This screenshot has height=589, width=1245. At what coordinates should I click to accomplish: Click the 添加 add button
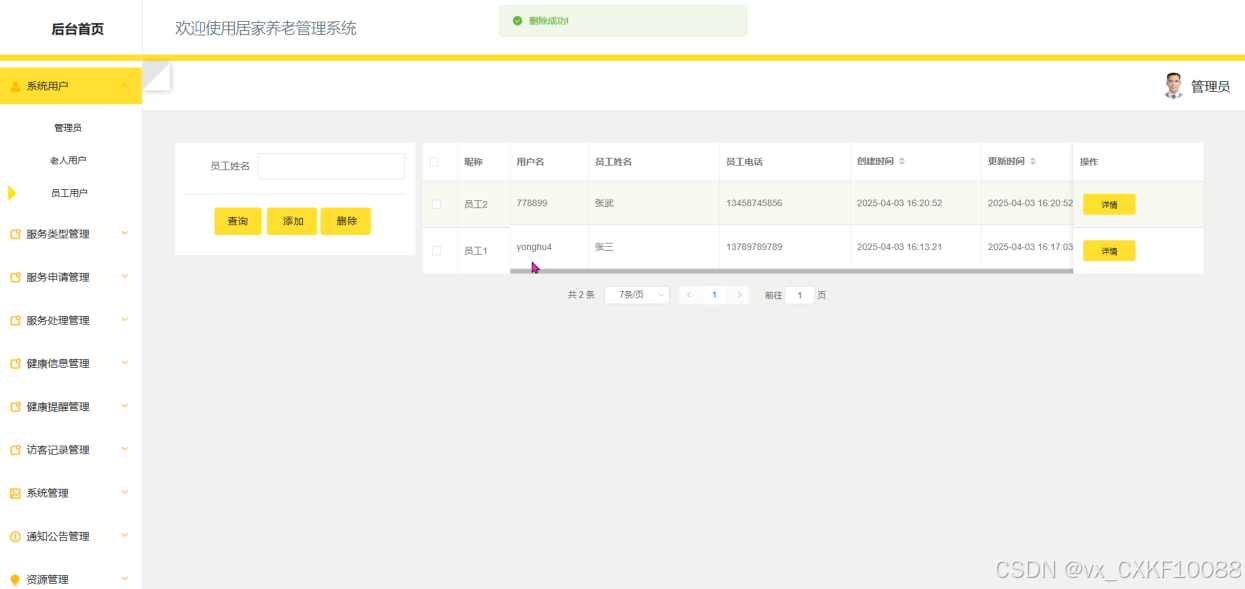(x=292, y=221)
